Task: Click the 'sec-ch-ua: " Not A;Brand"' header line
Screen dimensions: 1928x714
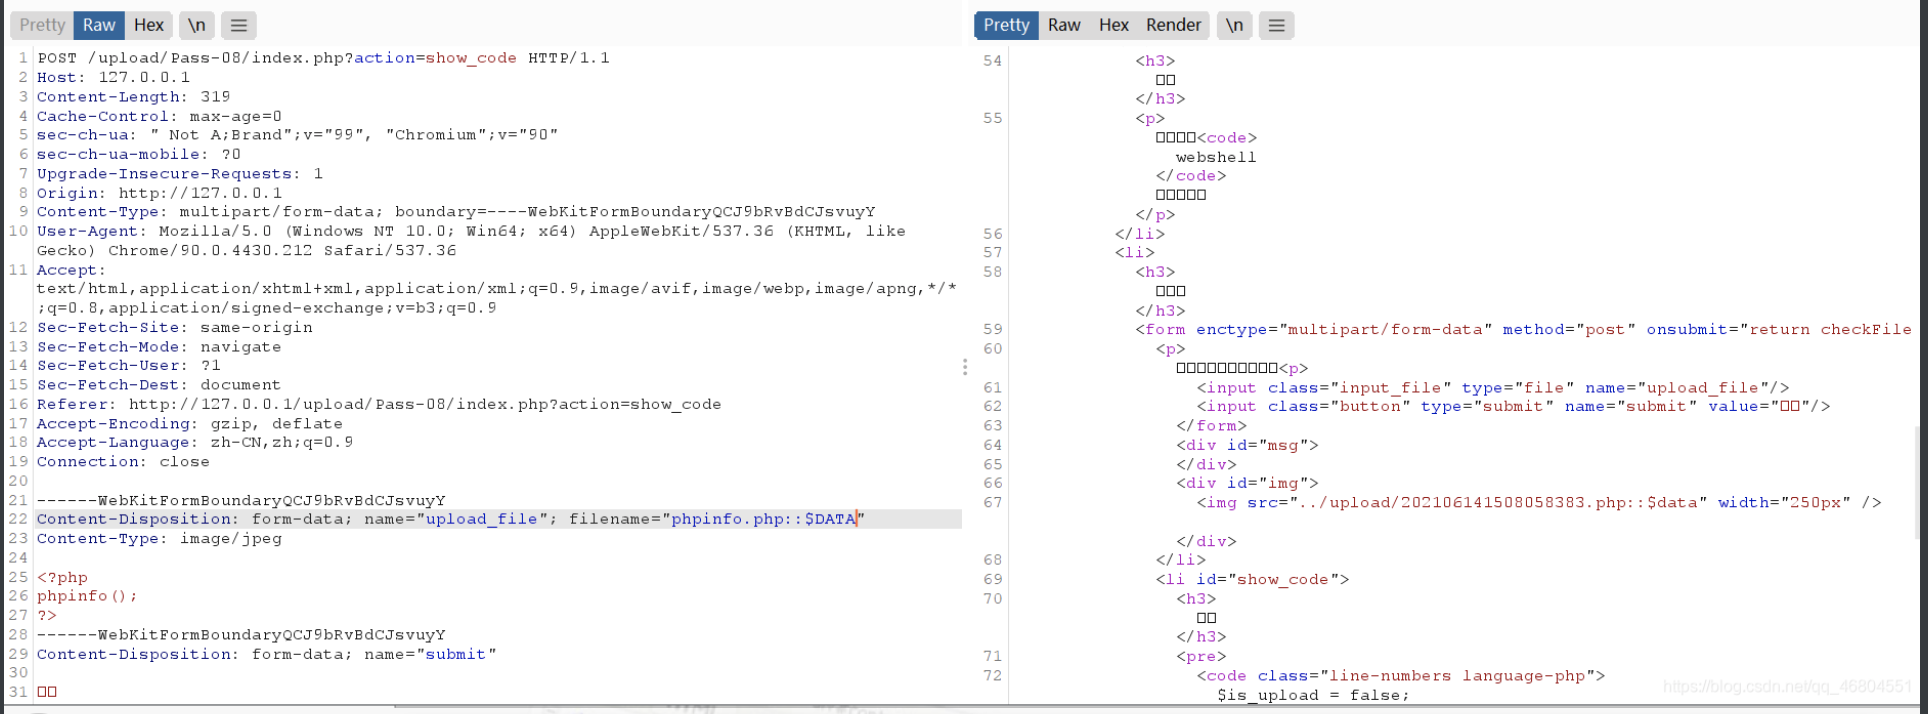Action: [297, 135]
